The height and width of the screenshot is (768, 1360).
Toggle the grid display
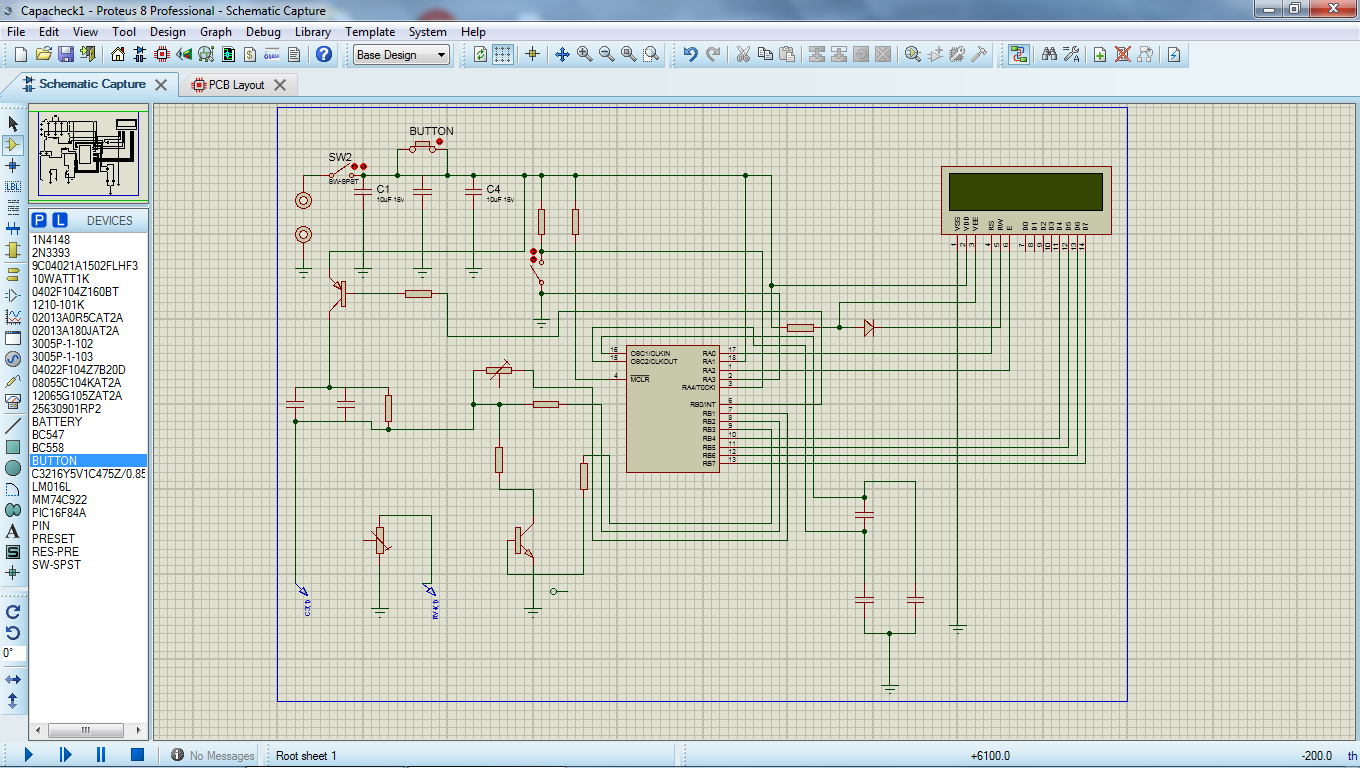pyautogui.click(x=503, y=54)
